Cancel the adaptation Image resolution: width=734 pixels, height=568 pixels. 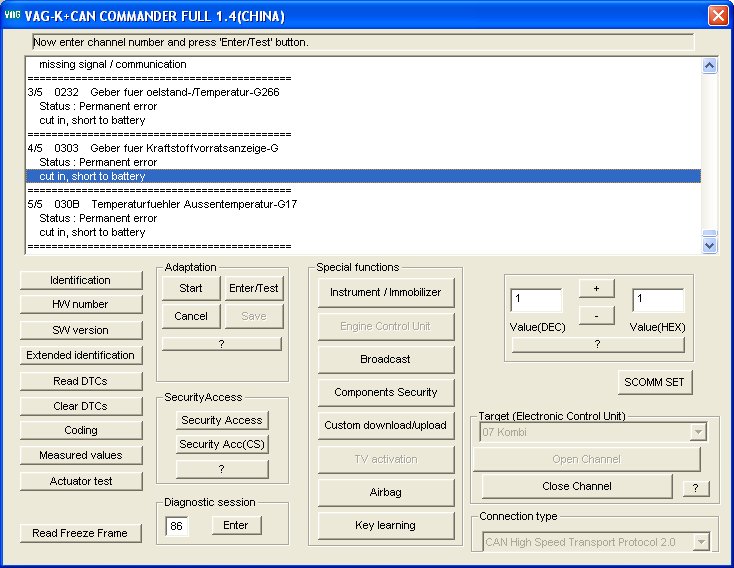[191, 316]
